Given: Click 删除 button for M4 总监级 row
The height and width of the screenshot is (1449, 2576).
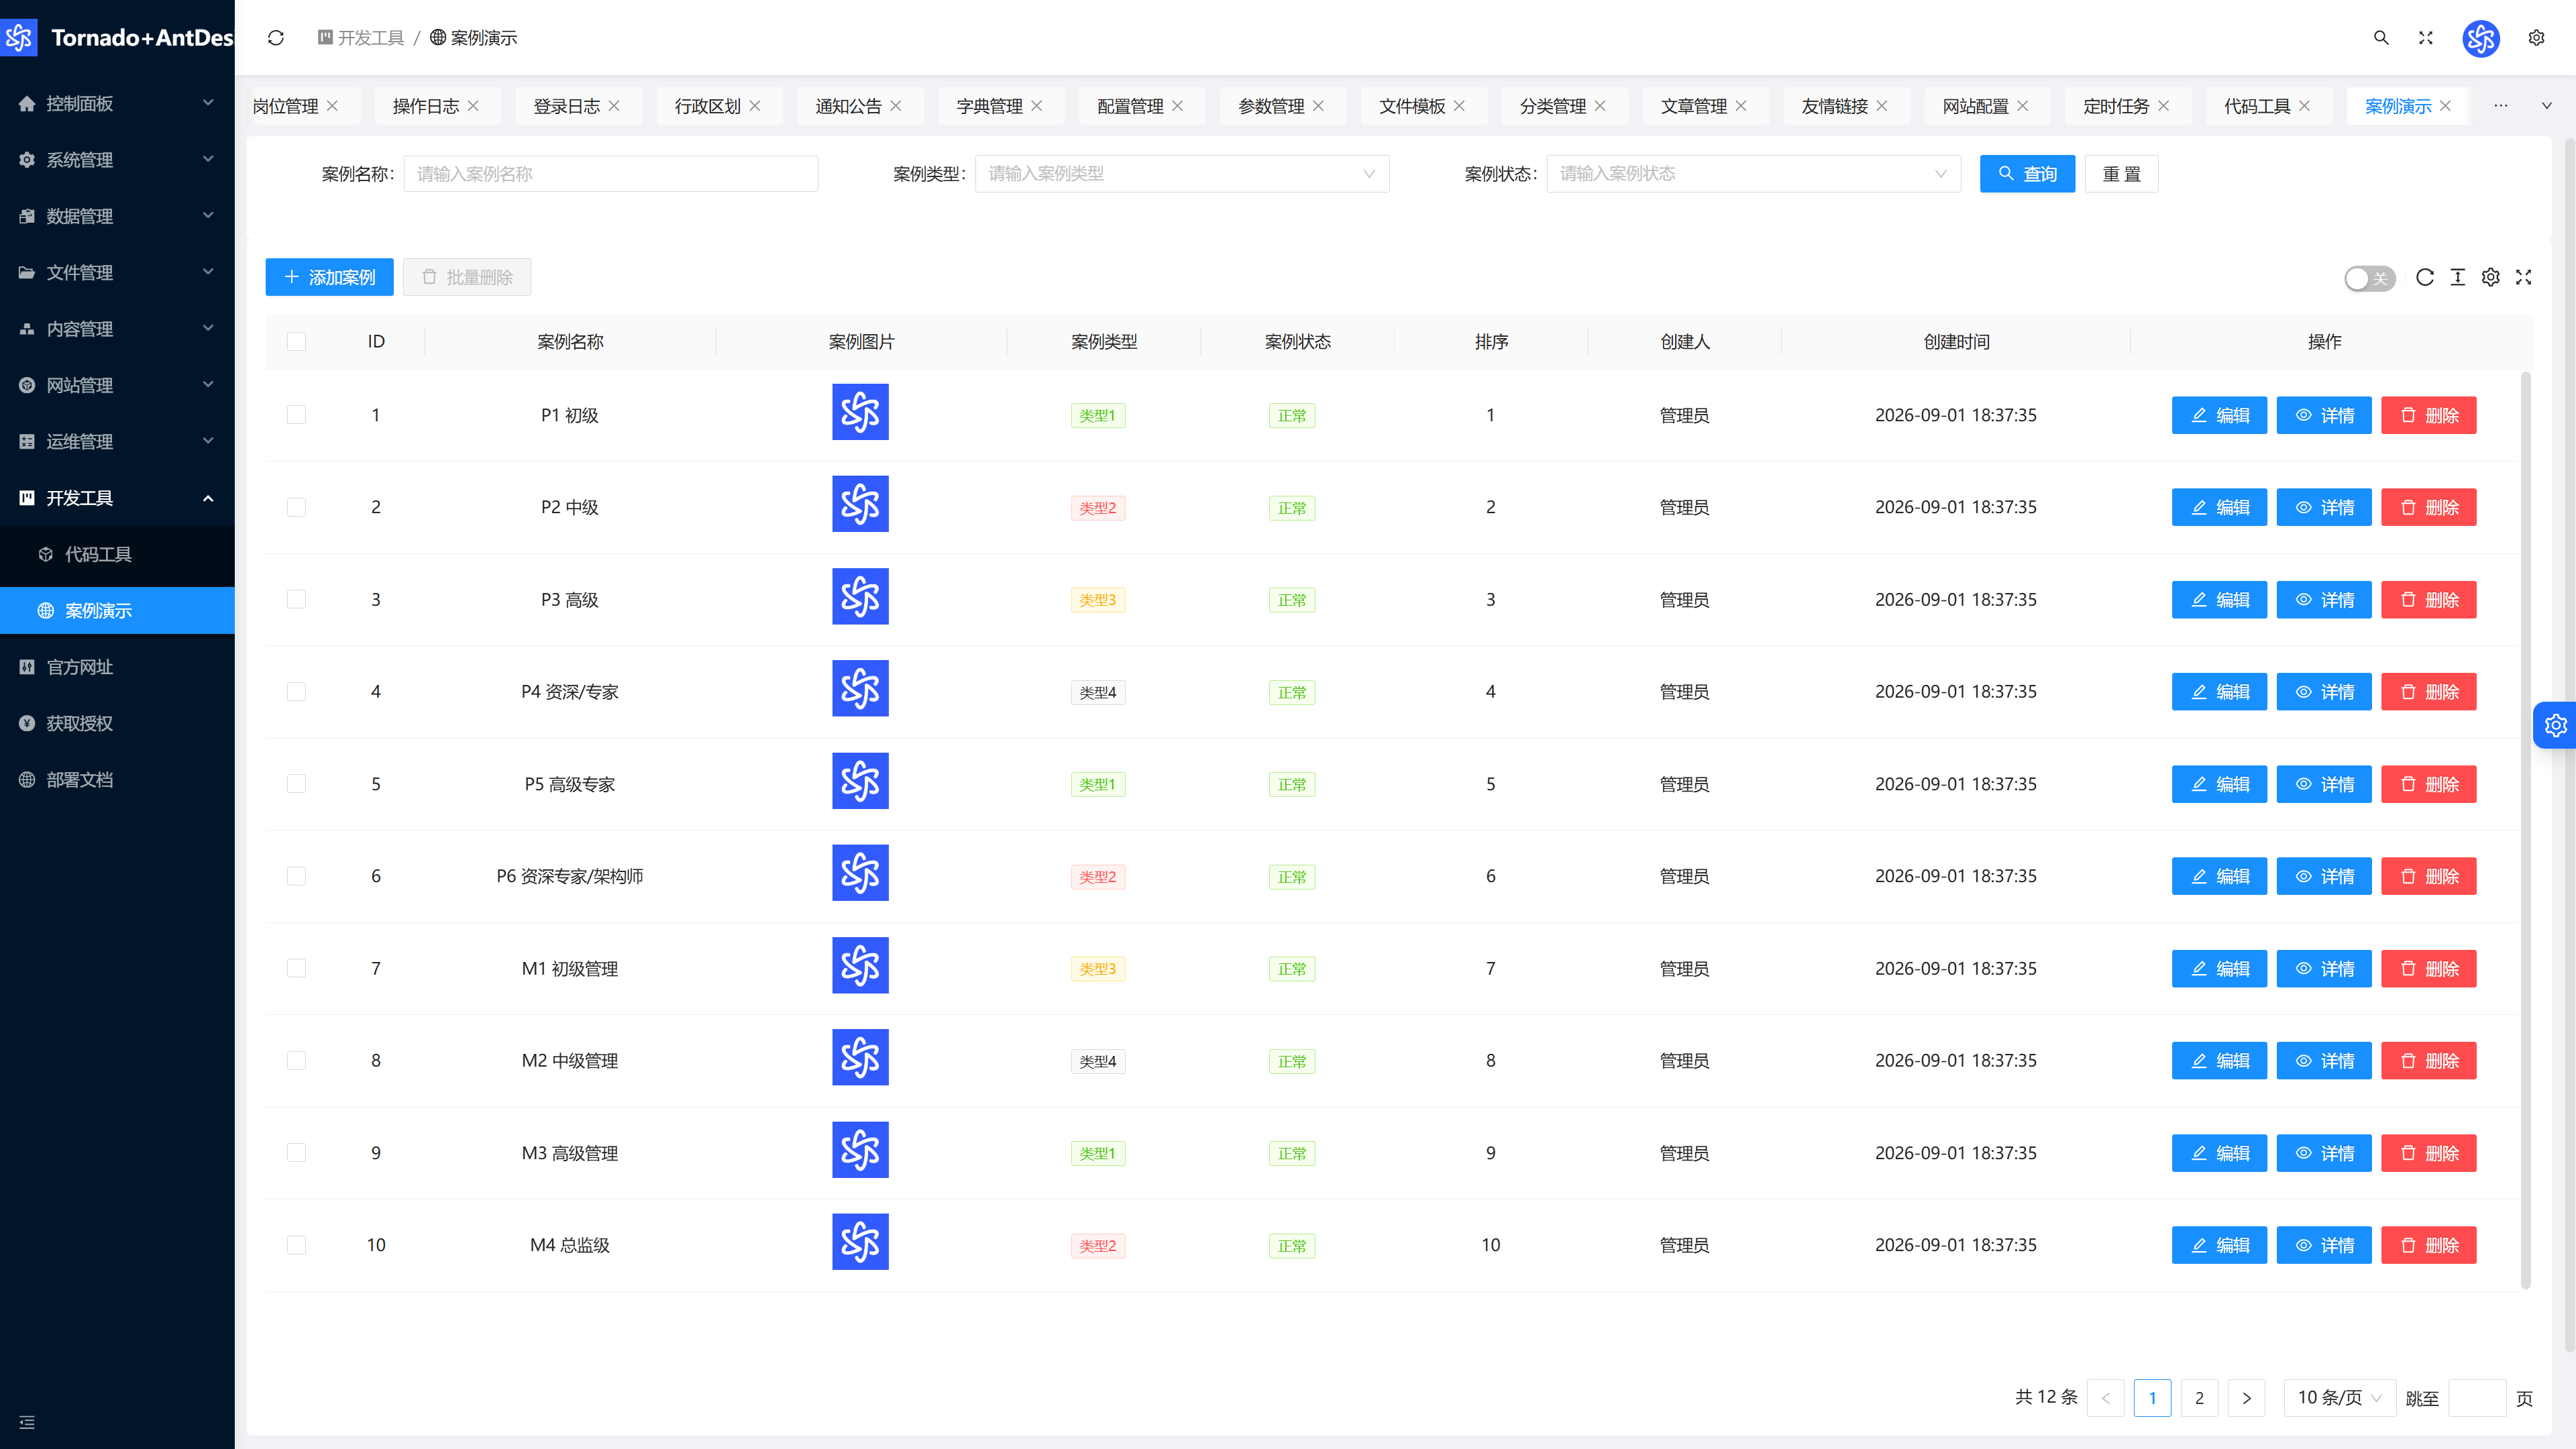Looking at the screenshot, I should pos(2428,1245).
